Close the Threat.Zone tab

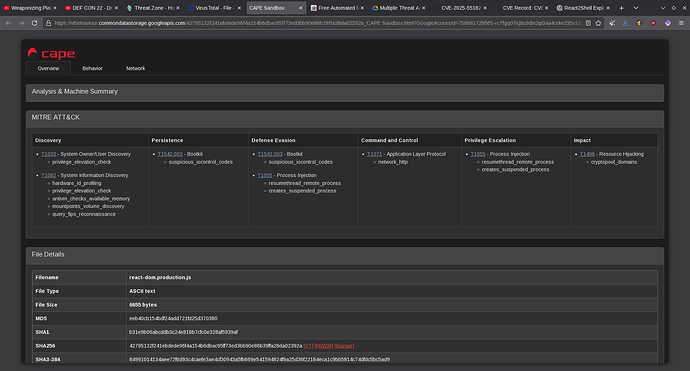click(178, 8)
